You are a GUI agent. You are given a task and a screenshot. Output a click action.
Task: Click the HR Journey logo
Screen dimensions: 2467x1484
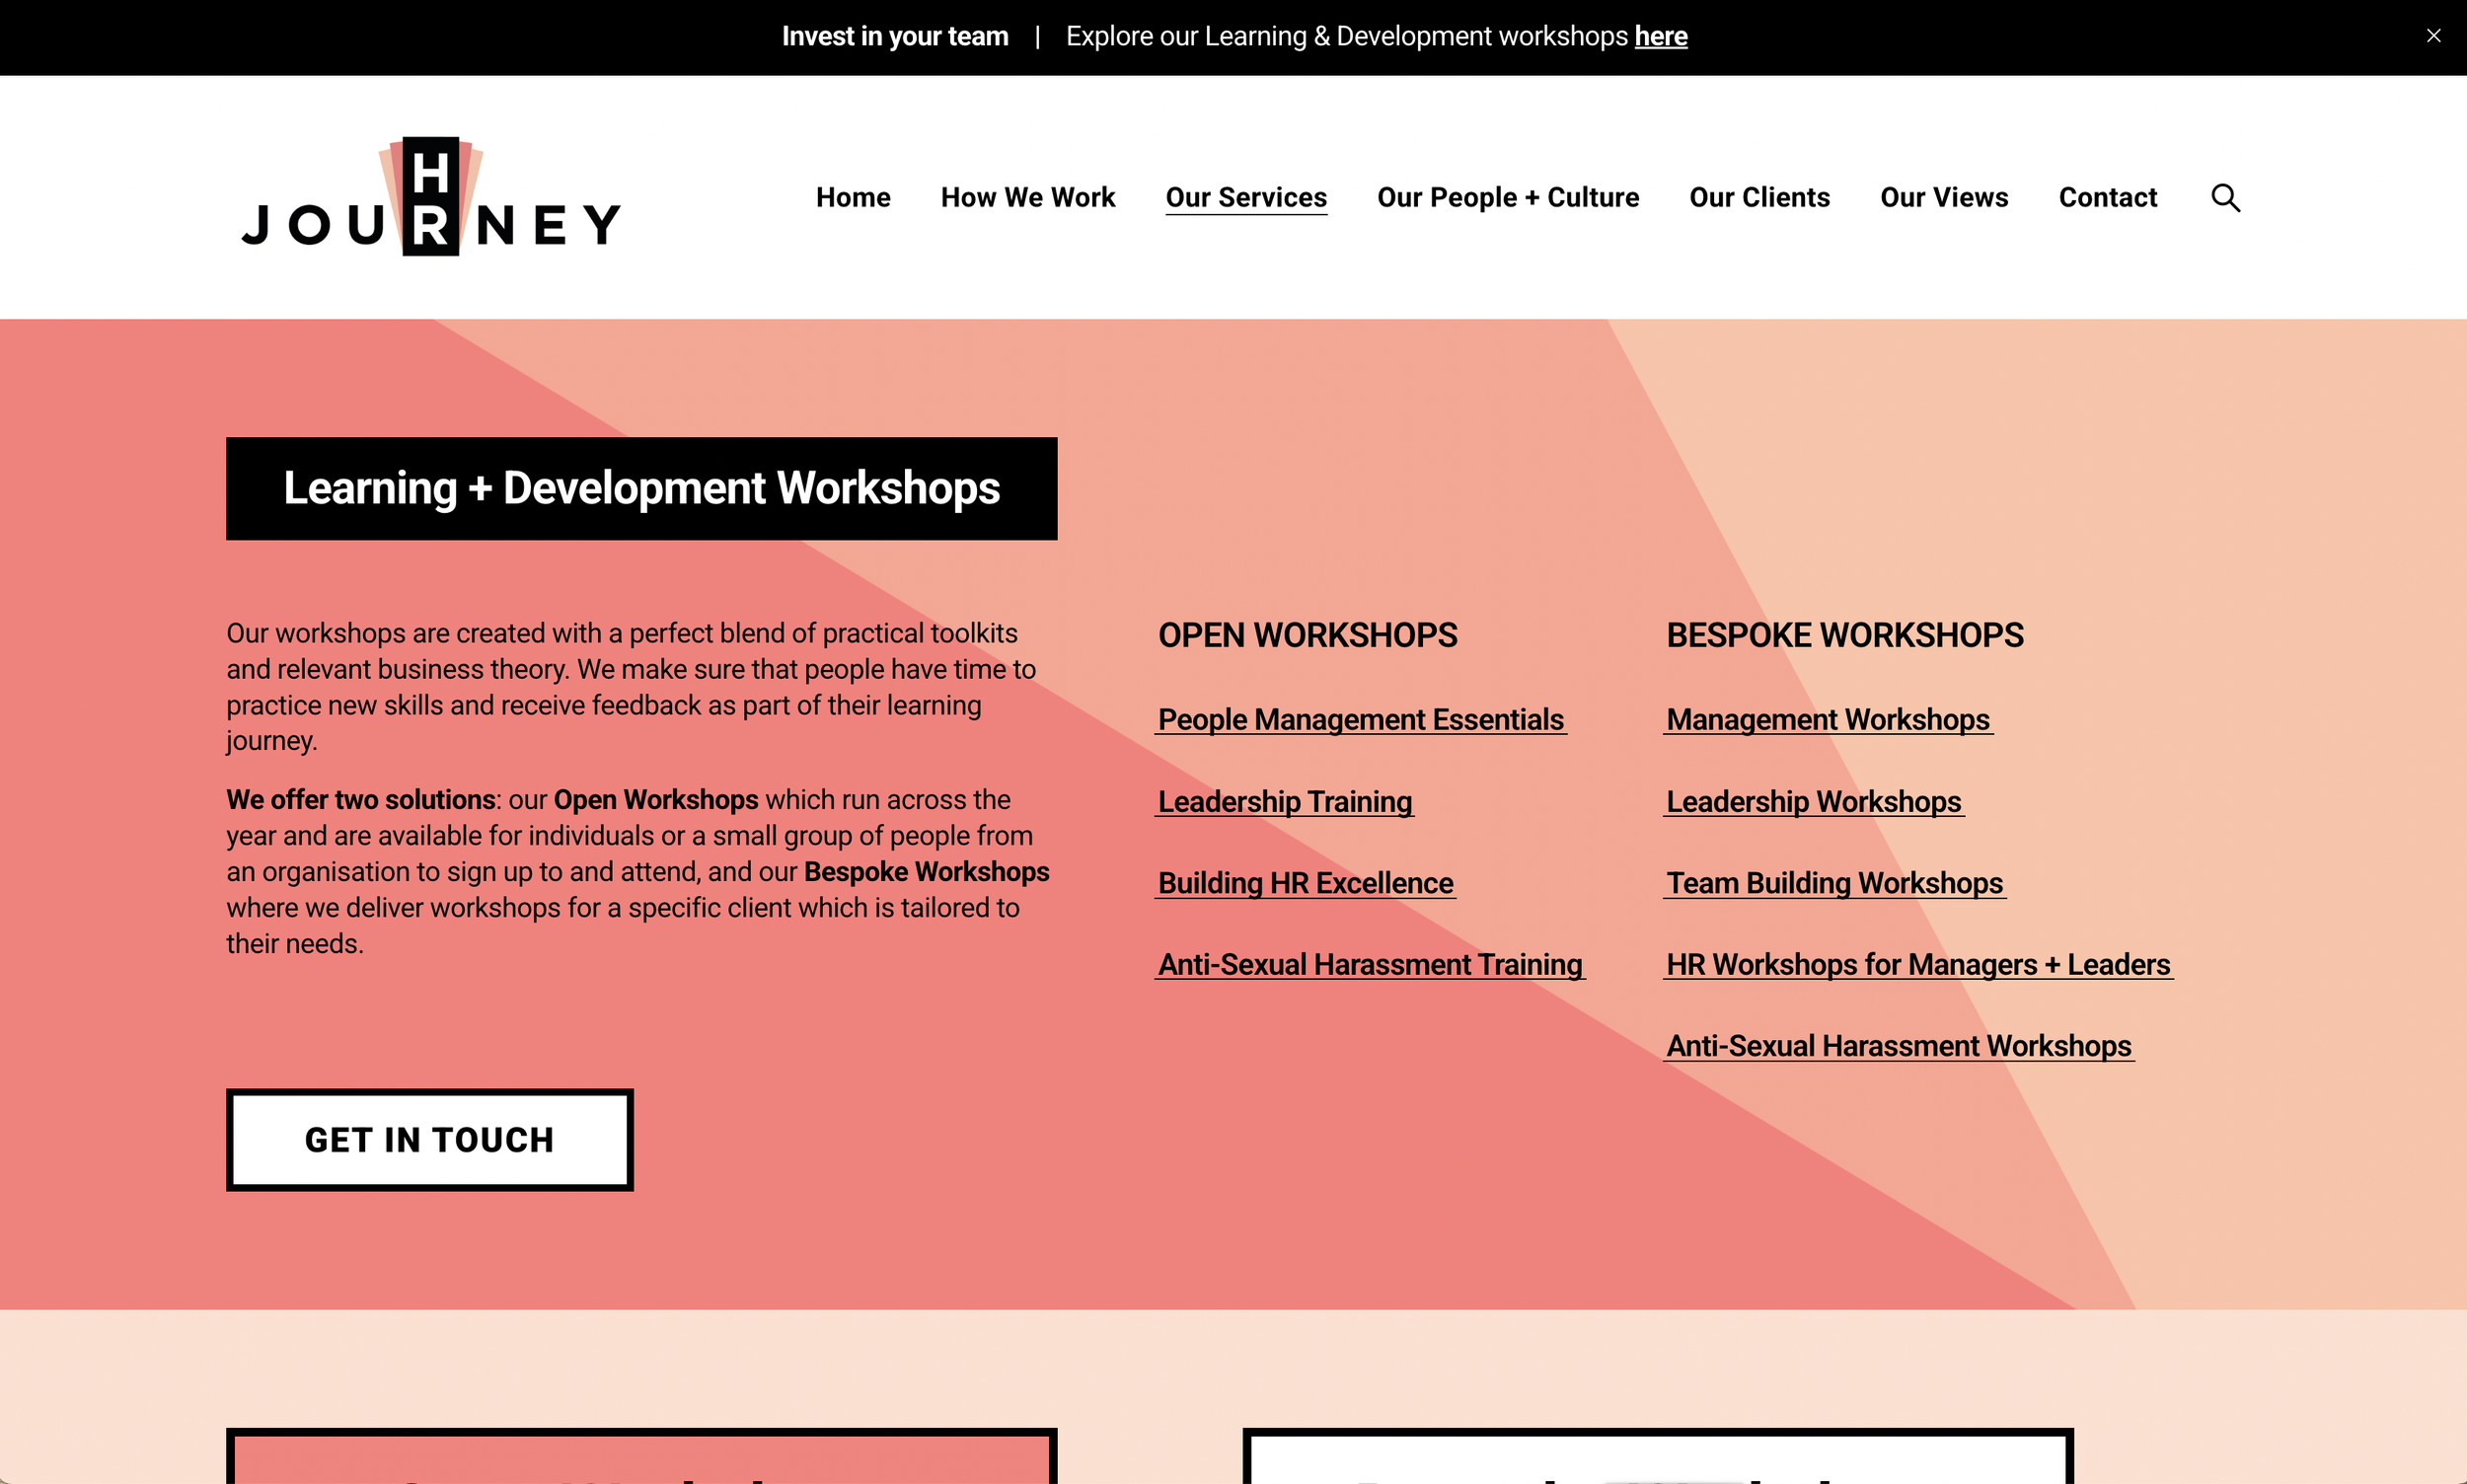[431, 197]
